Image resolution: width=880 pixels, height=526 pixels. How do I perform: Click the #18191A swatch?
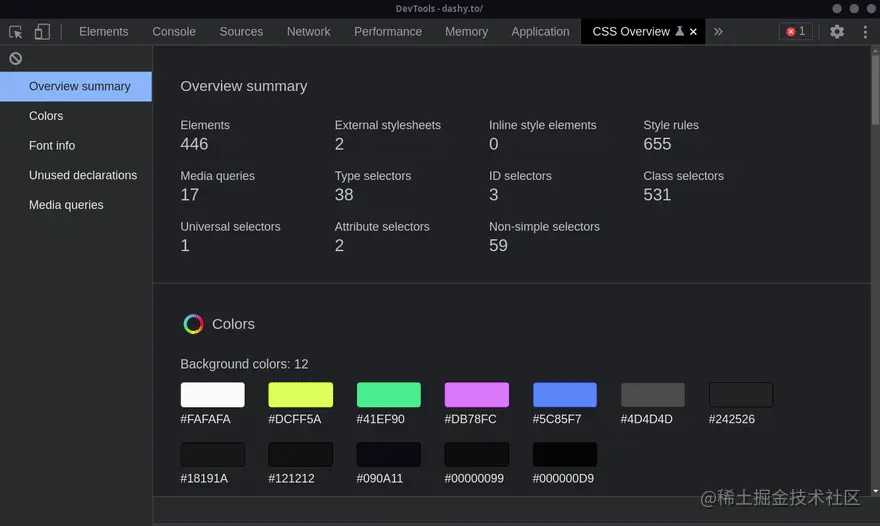213,454
